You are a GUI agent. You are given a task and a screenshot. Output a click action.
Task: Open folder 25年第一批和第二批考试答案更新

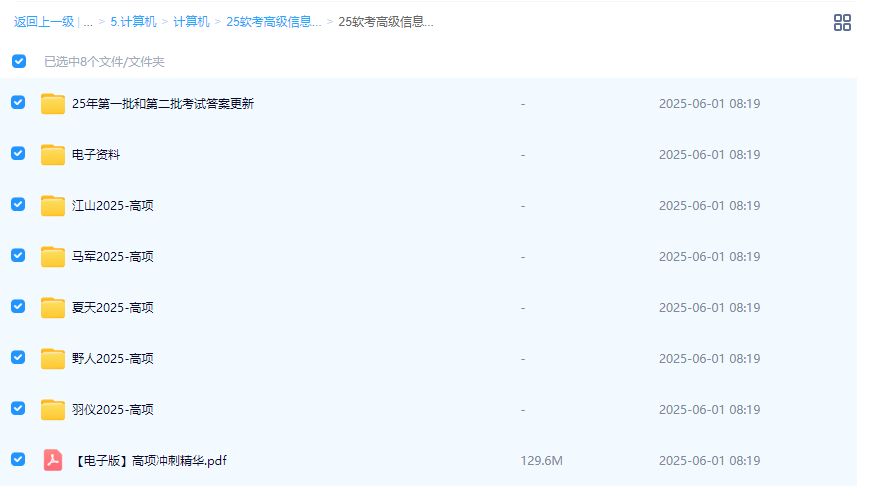click(163, 104)
